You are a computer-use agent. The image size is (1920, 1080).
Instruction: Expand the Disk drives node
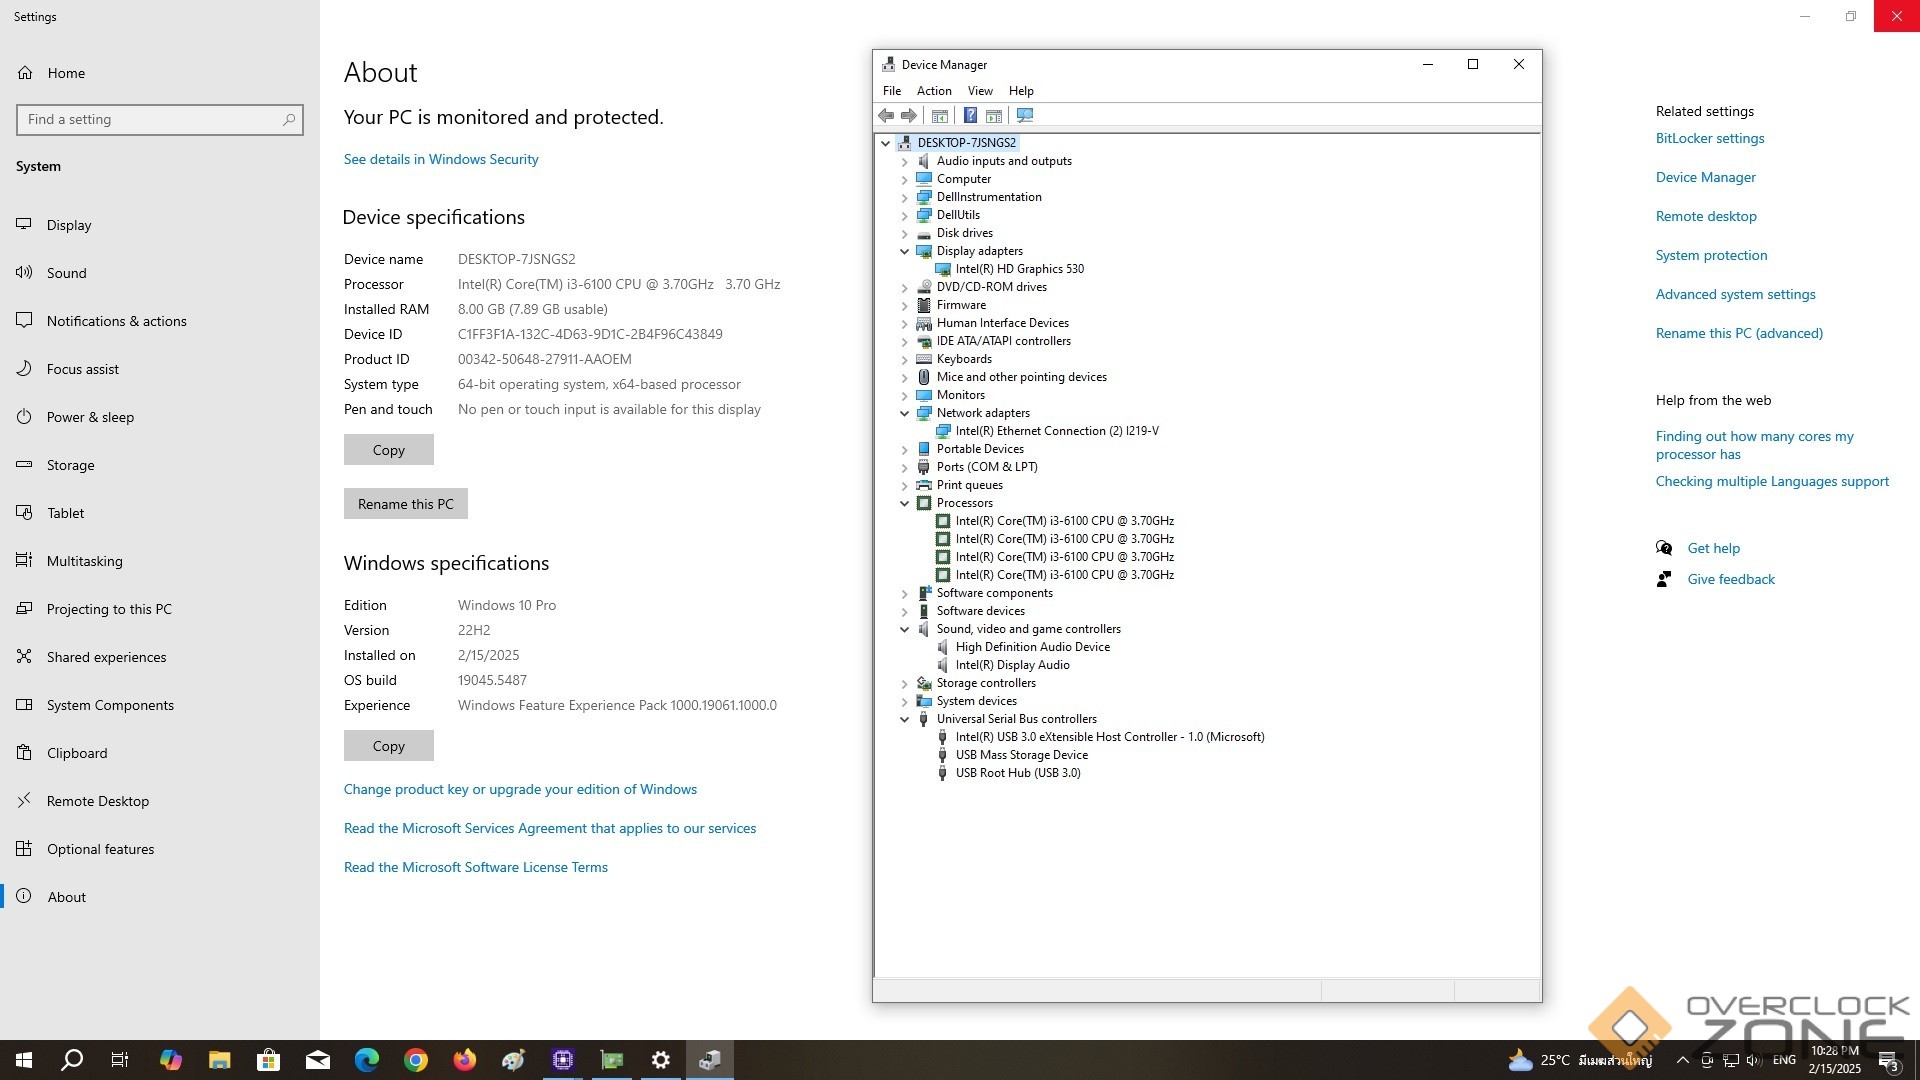[x=905, y=233]
